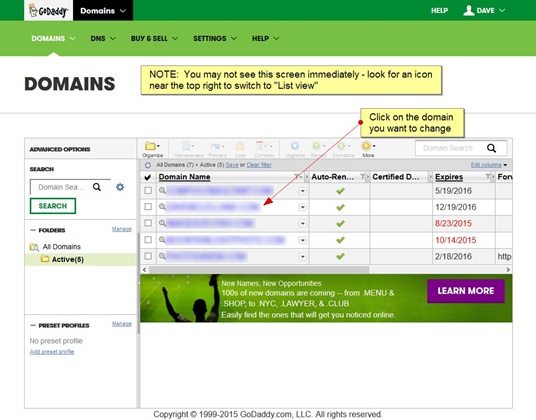
Task: Check the box for the 8/23/2015 domain
Action: [x=148, y=223]
